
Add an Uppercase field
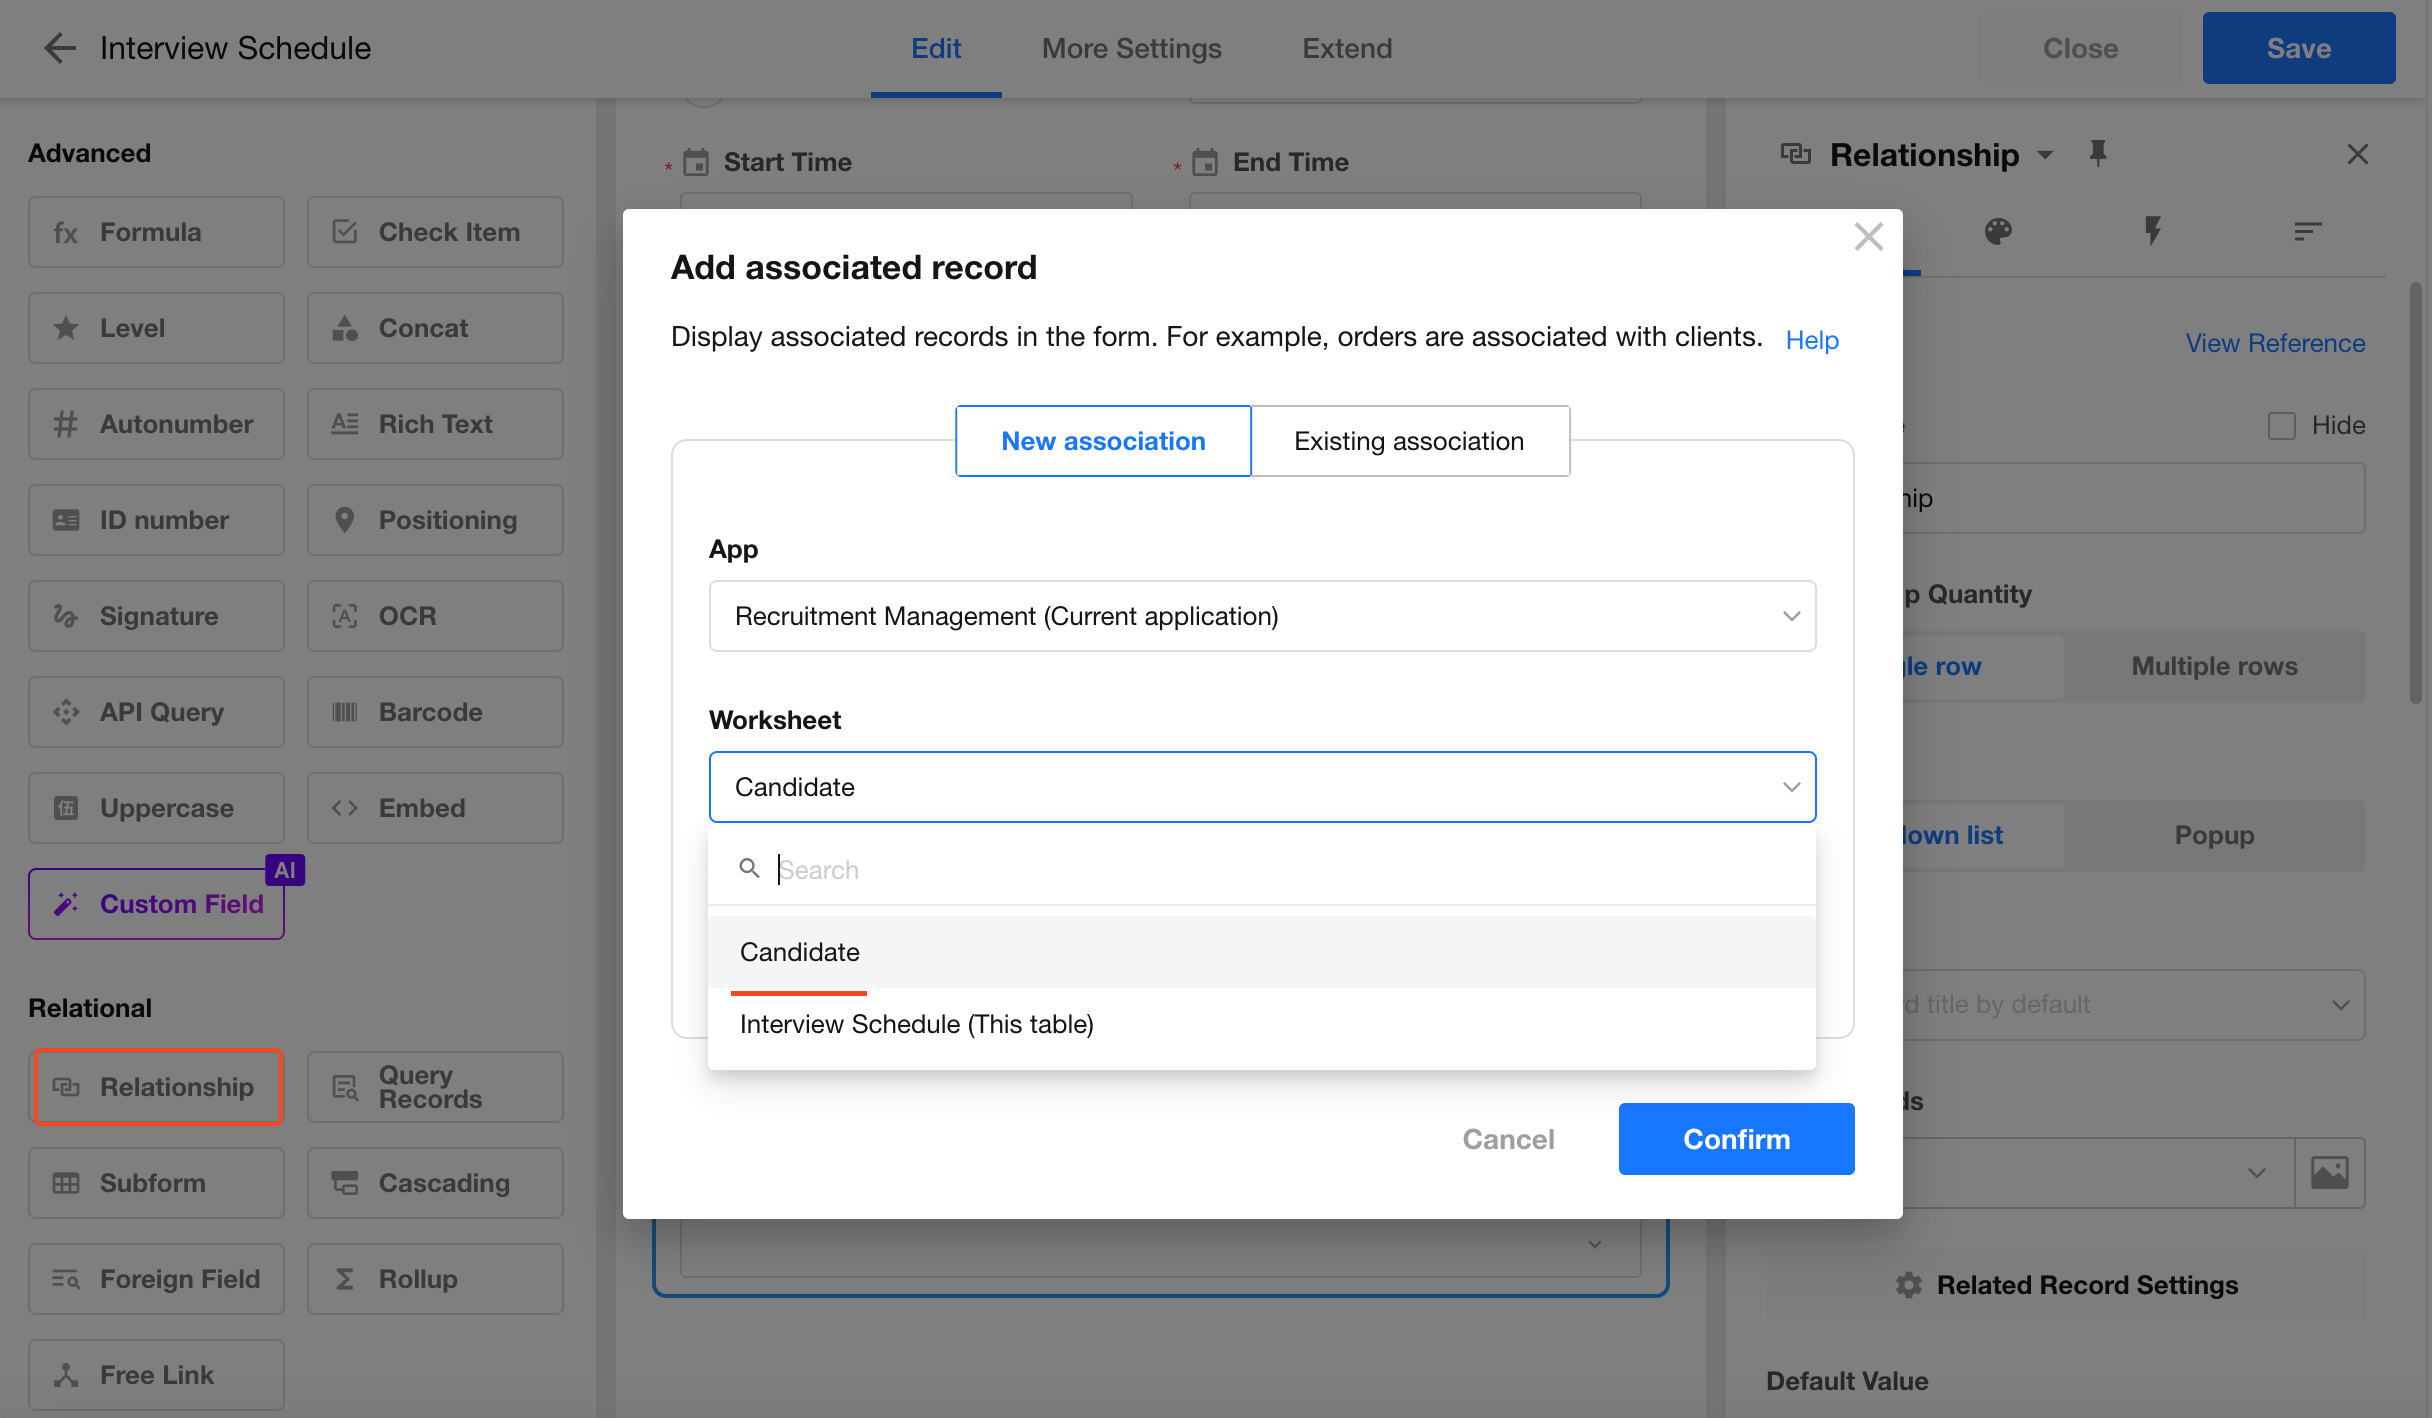(x=156, y=808)
